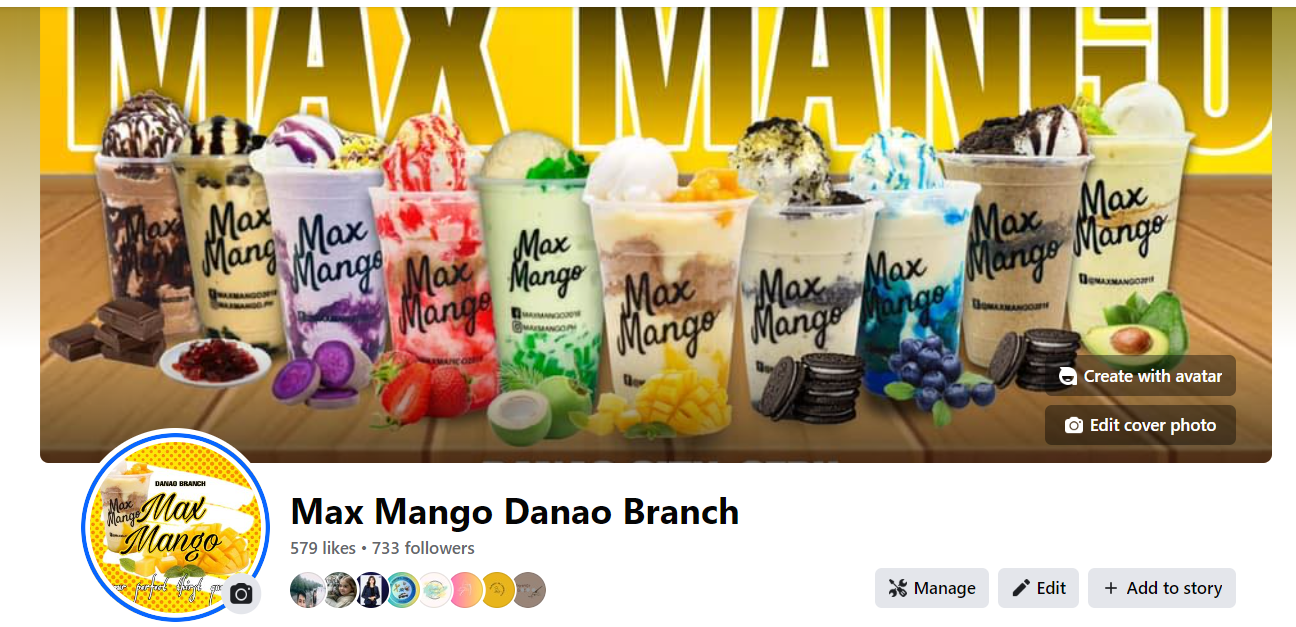Viewport: 1296px width, 627px height.
Task: Click the Add to story button label
Action: [1174, 588]
